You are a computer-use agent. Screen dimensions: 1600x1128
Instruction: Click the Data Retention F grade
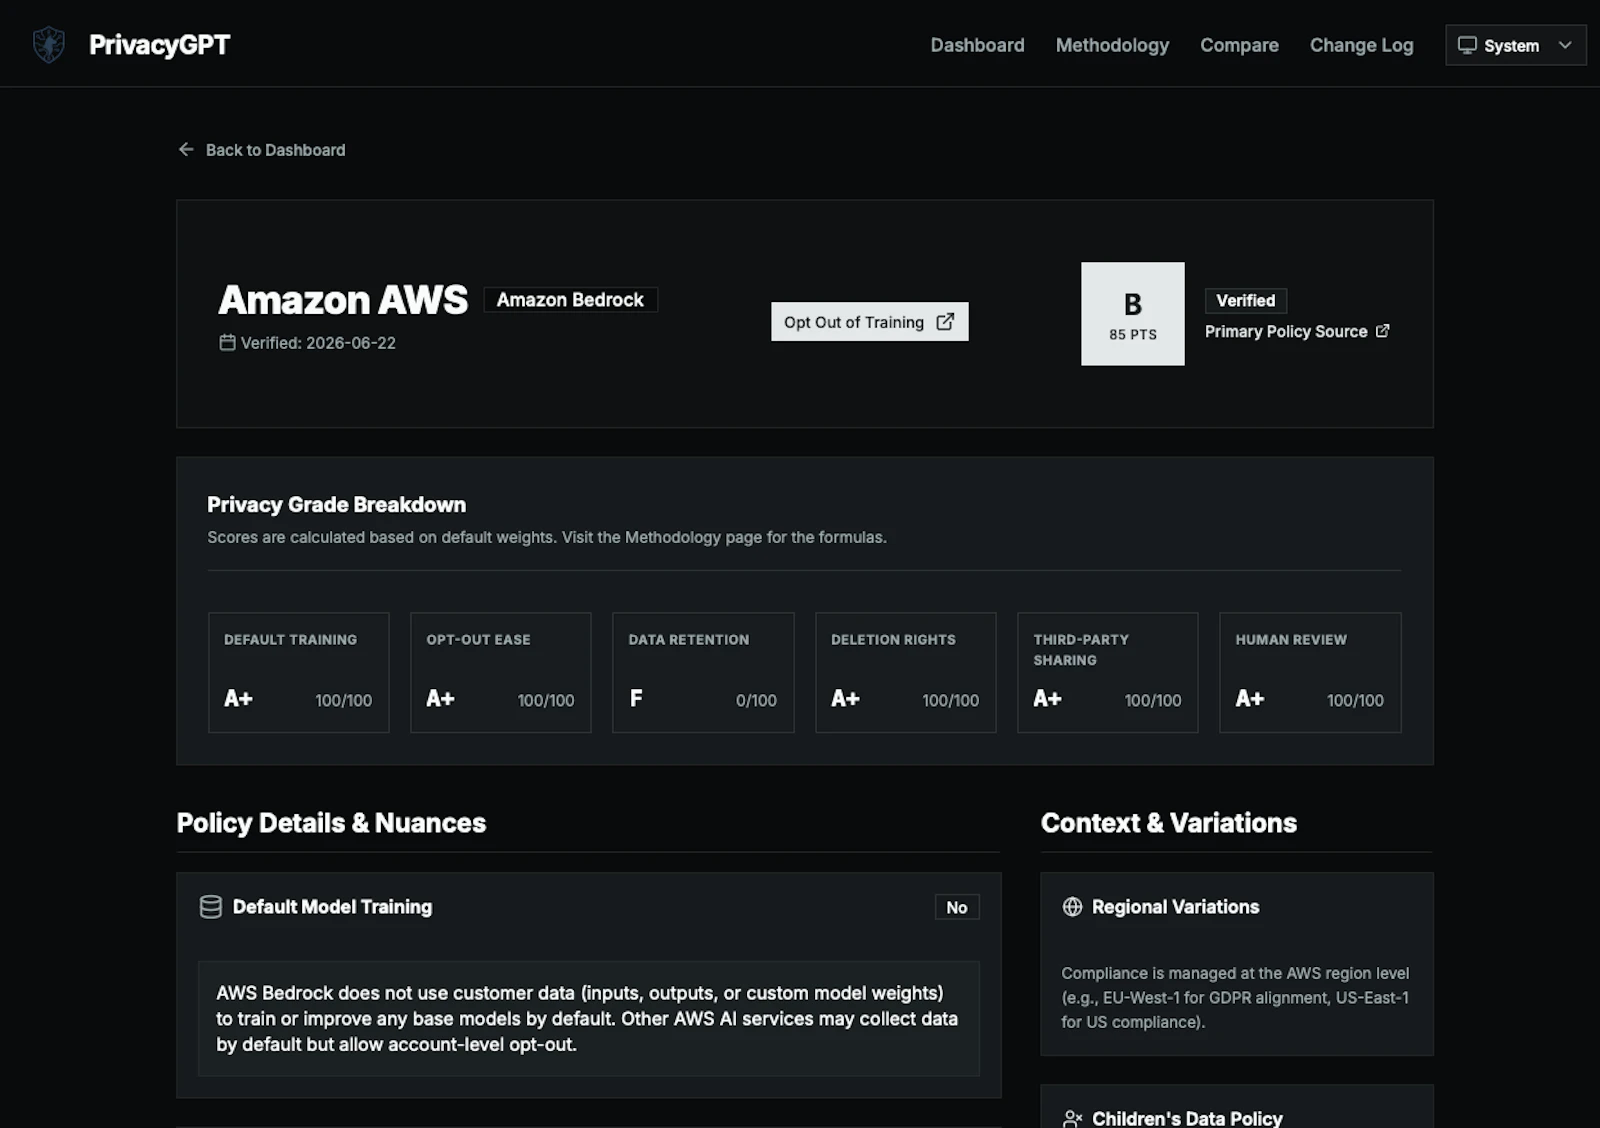(636, 698)
